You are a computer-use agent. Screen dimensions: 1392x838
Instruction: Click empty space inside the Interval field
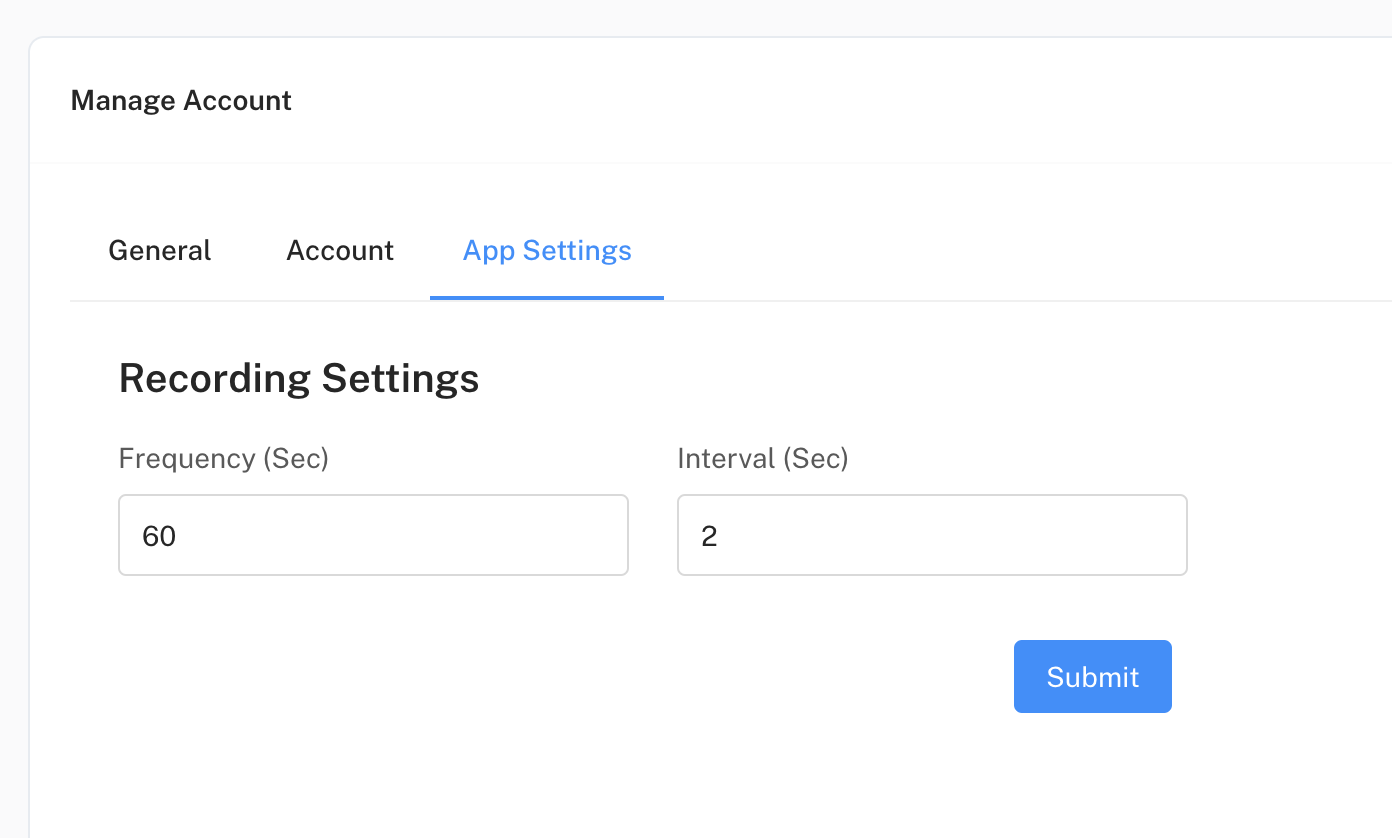[1000, 535]
